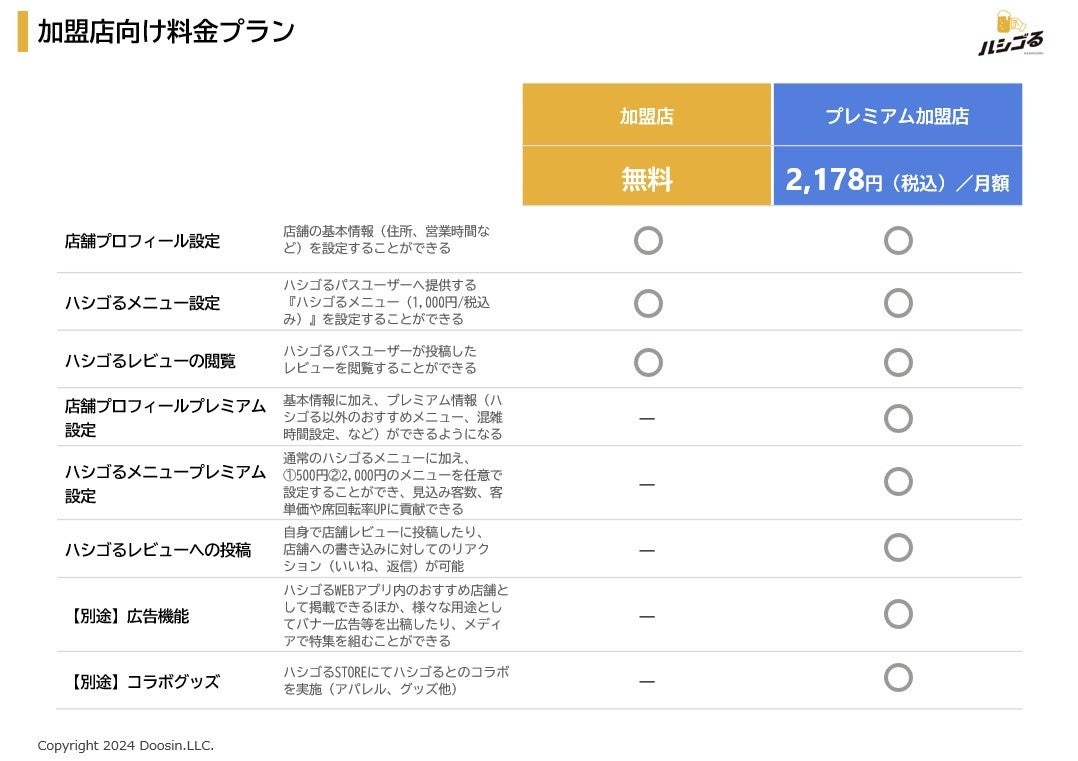Select the yellow 加盟店 plan header

tap(647, 115)
